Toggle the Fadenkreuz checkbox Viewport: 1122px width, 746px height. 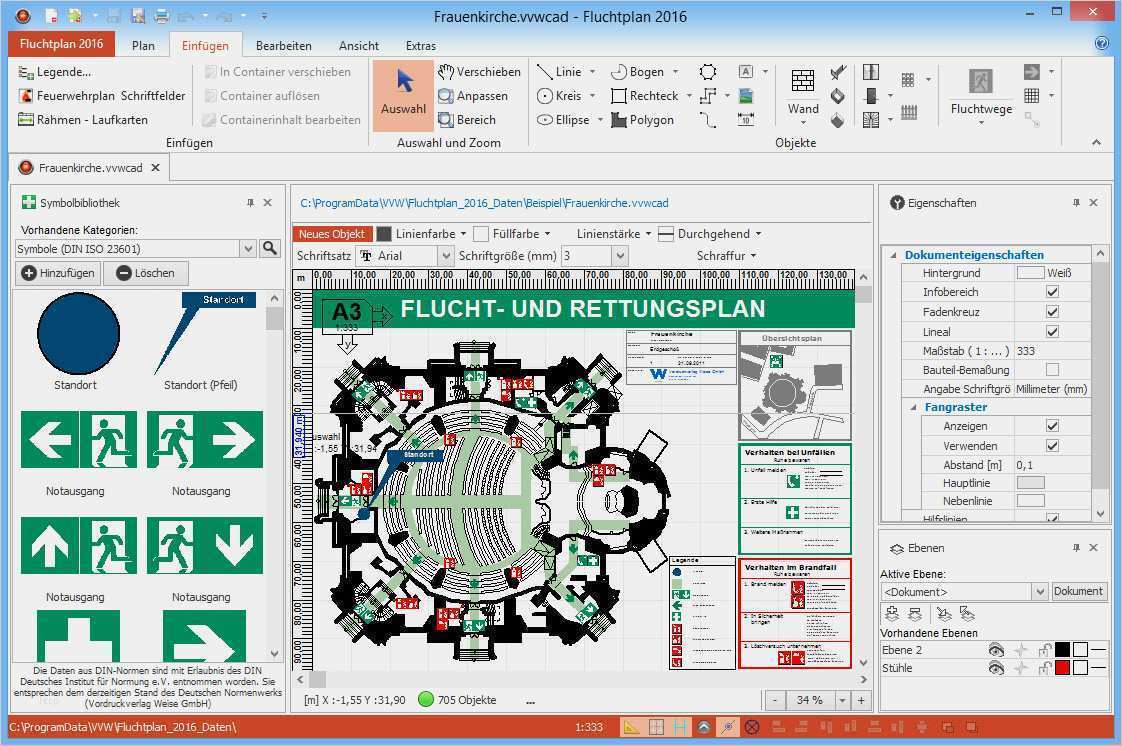click(x=1052, y=312)
